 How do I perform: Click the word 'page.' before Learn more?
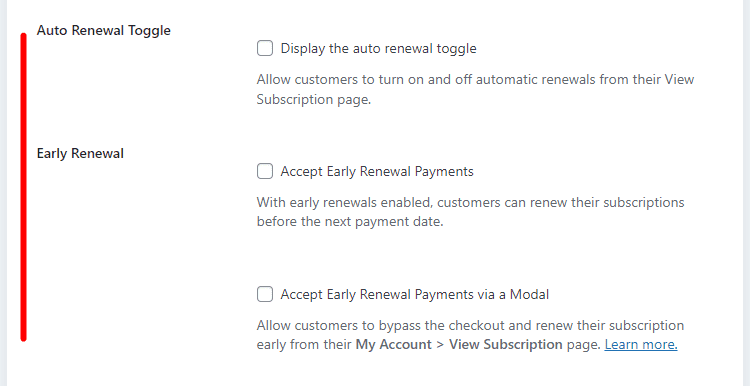pos(584,344)
